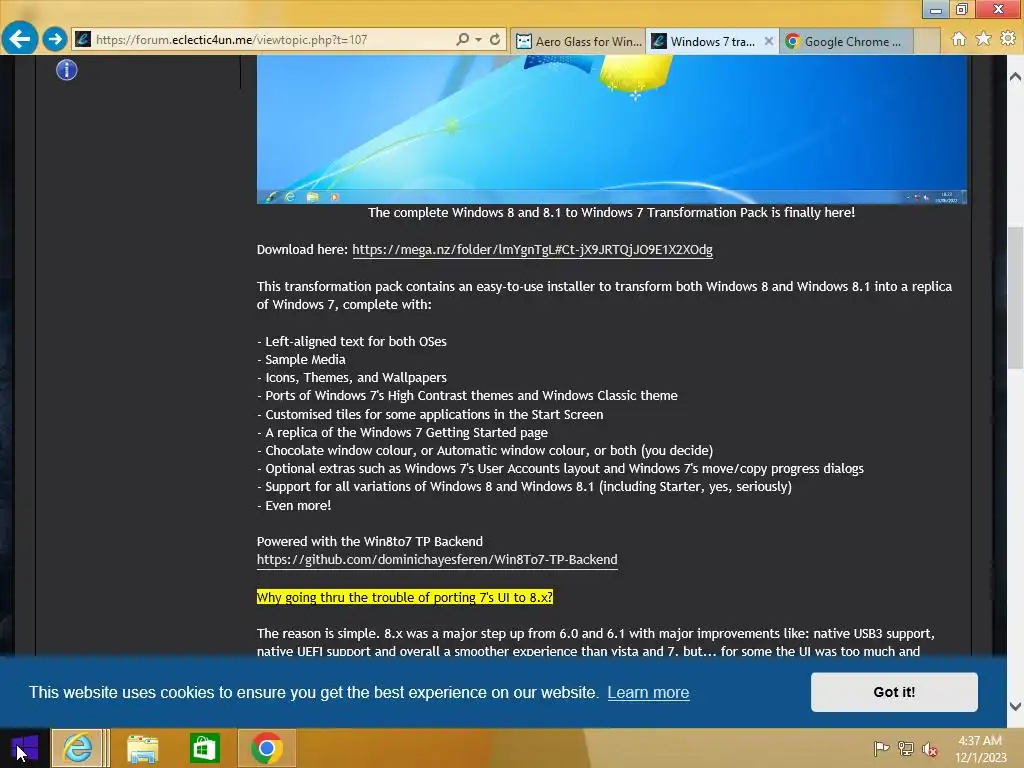Dismiss the cookie banner with Got it!
Screen dimensions: 1024x768
click(x=894, y=692)
